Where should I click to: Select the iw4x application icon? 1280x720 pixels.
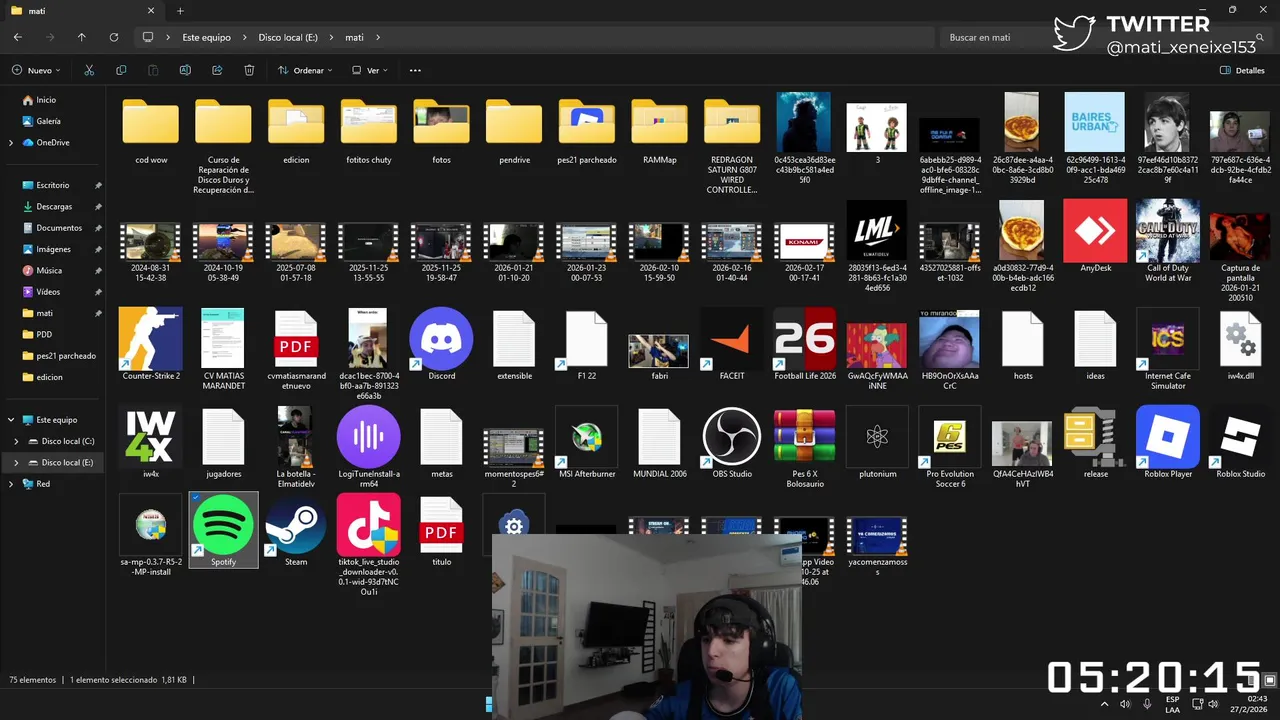pos(151,437)
